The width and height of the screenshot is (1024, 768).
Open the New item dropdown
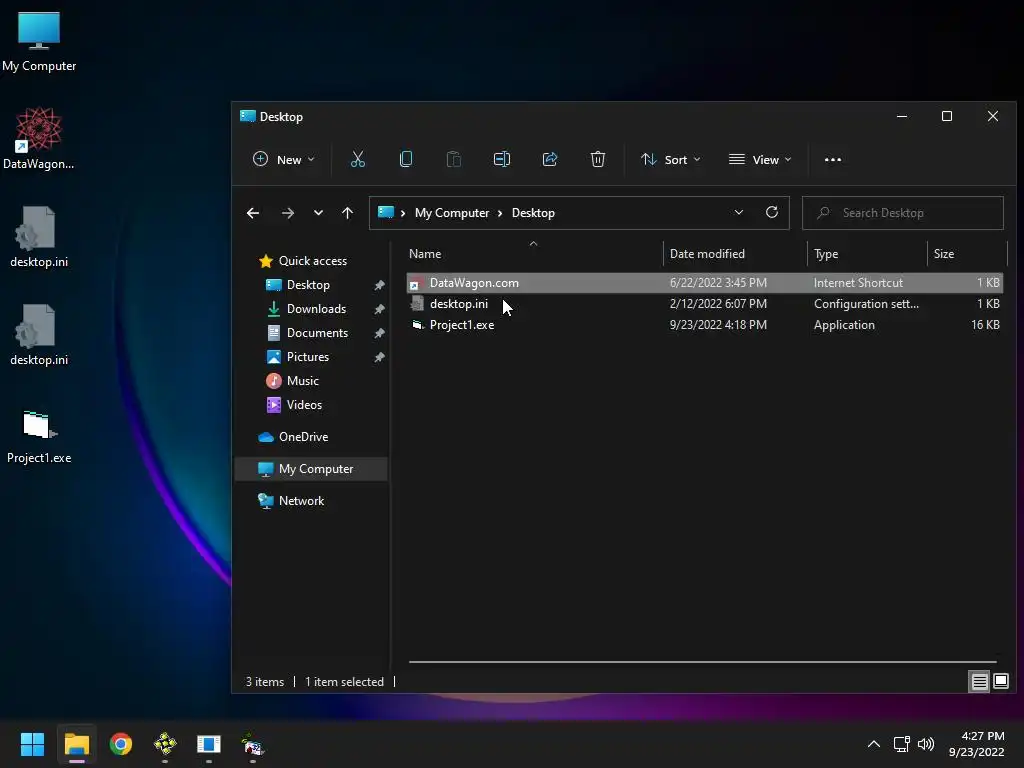283,159
